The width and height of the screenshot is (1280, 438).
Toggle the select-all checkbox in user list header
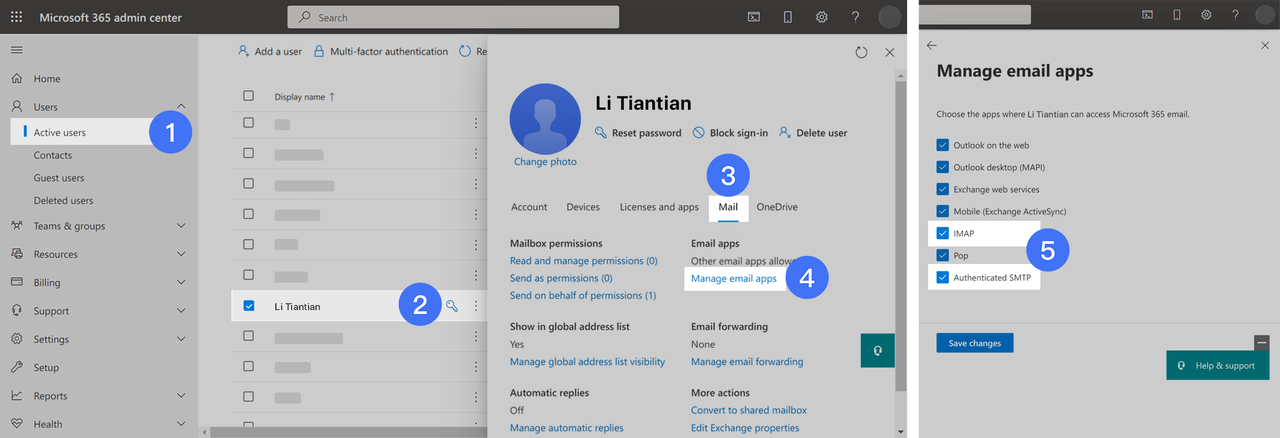(249, 96)
